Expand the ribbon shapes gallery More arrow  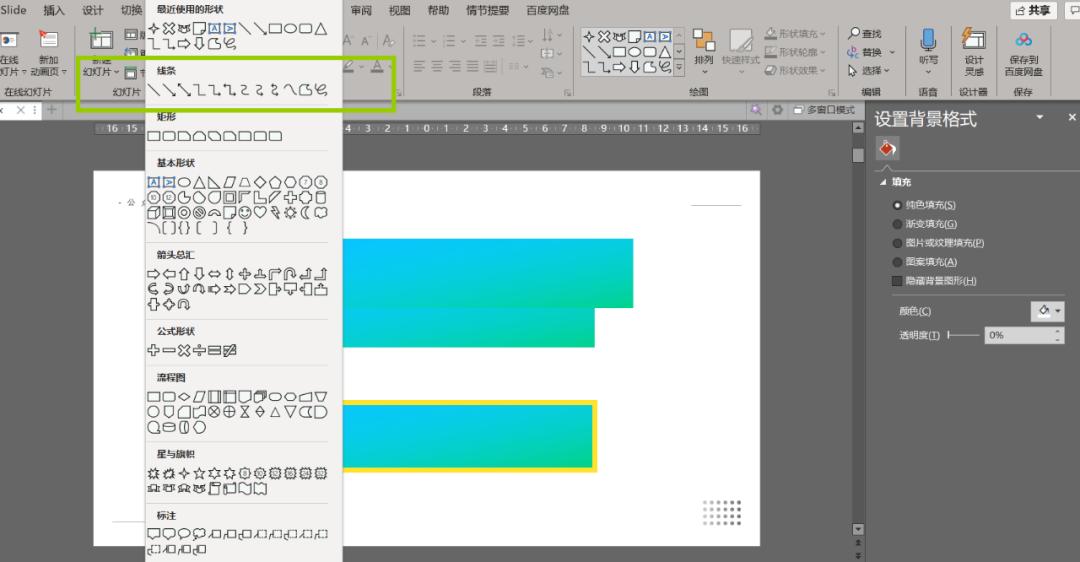[x=679, y=67]
